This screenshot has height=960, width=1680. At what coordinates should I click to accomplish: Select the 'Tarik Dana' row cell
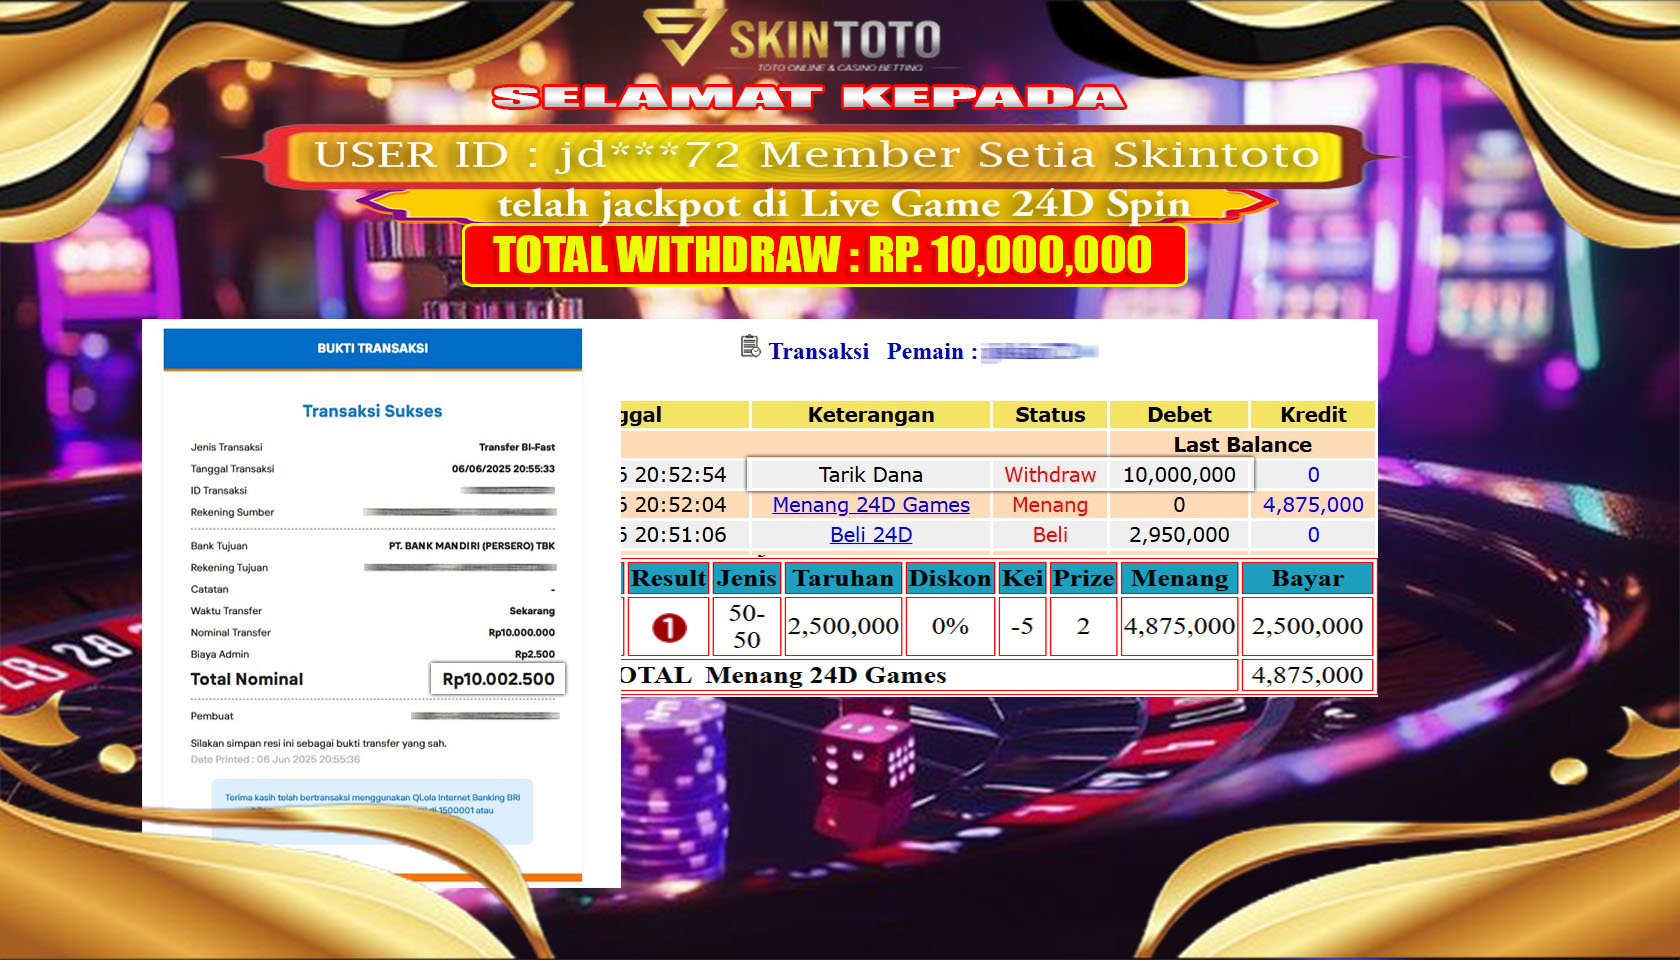[871, 475]
